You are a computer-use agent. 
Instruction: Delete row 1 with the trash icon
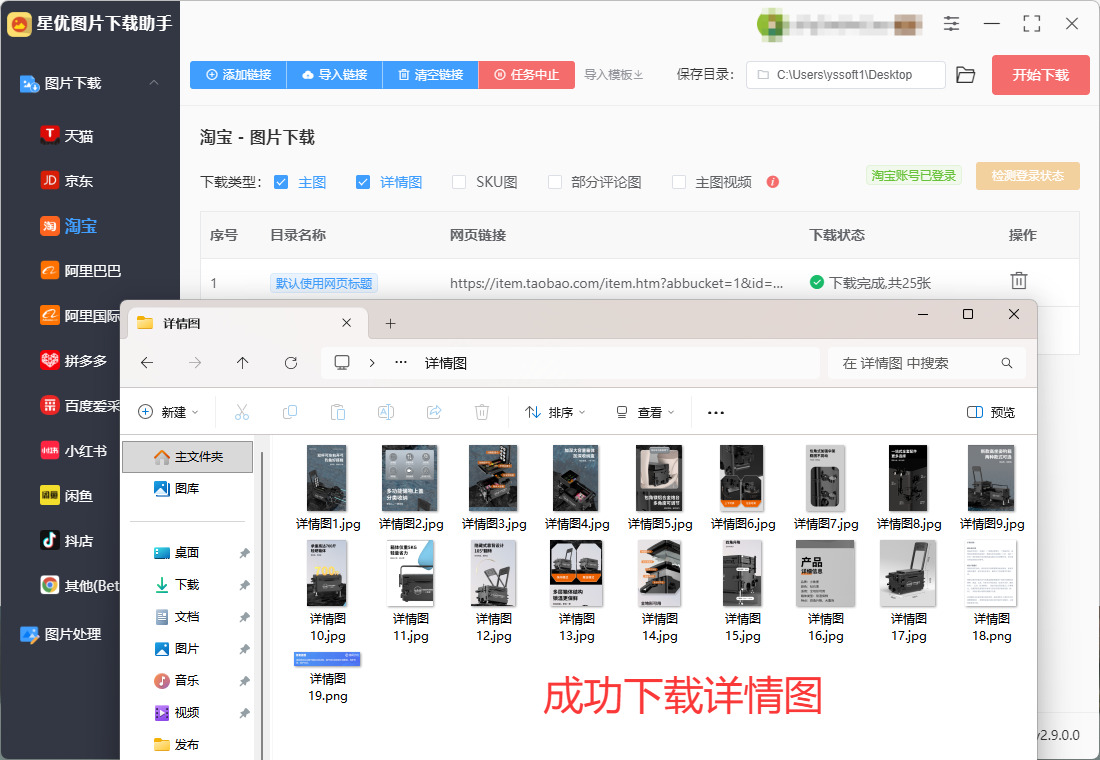1019,281
